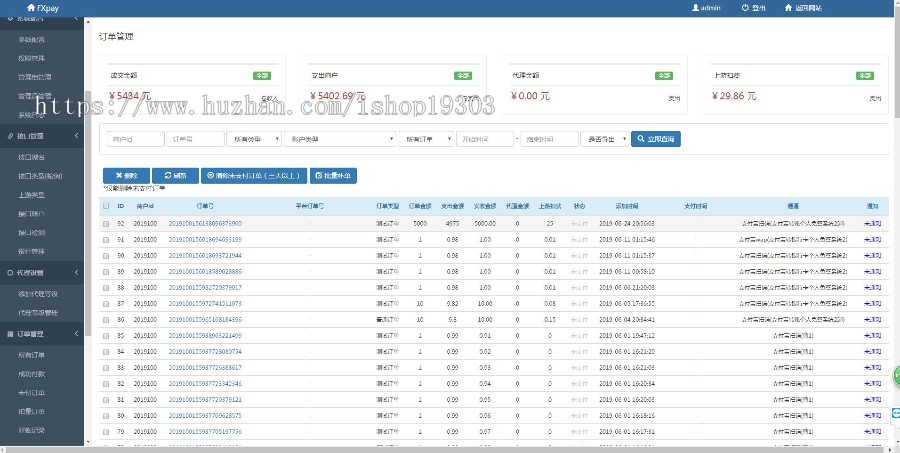Open the 是否导出 export dropdown
Screen dimensions: 900x453
[604, 139]
